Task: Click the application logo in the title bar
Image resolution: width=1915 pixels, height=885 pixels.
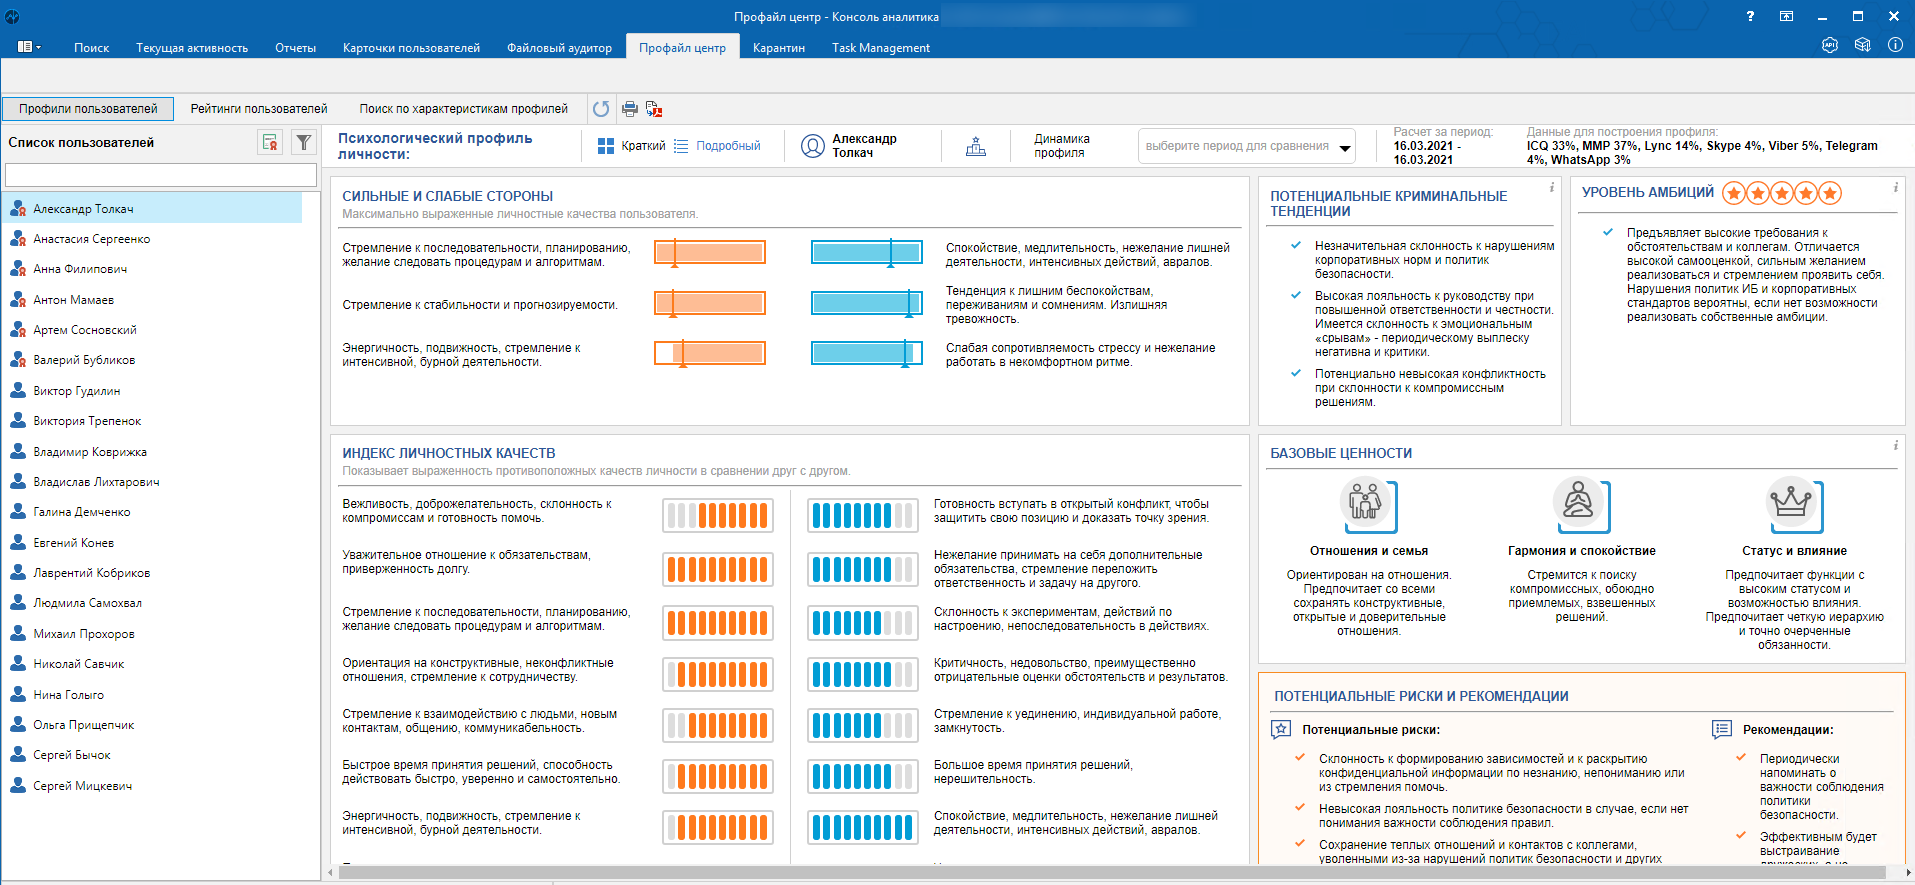Action: pyautogui.click(x=12, y=16)
